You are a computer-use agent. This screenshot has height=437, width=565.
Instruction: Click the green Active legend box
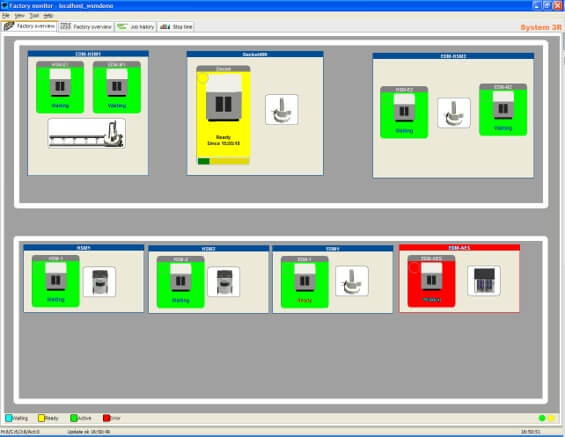74,418
